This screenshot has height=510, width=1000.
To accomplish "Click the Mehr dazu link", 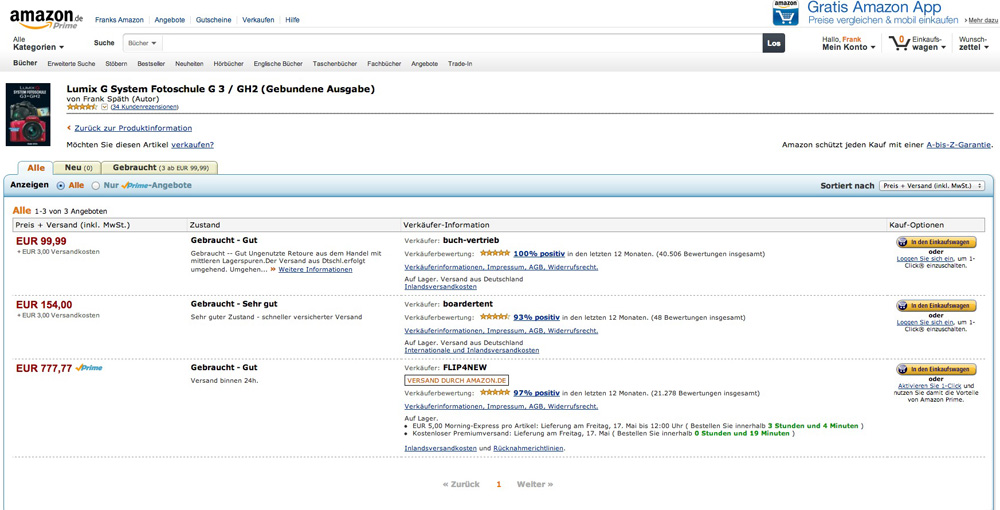I will pos(984,21).
